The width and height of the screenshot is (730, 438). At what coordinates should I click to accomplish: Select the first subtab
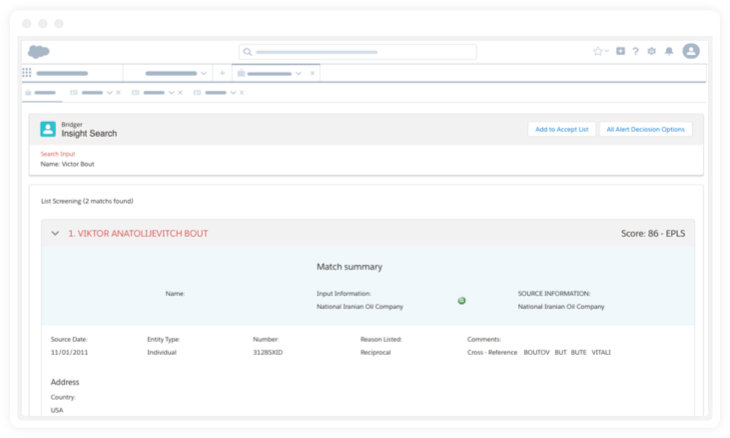click(x=41, y=93)
